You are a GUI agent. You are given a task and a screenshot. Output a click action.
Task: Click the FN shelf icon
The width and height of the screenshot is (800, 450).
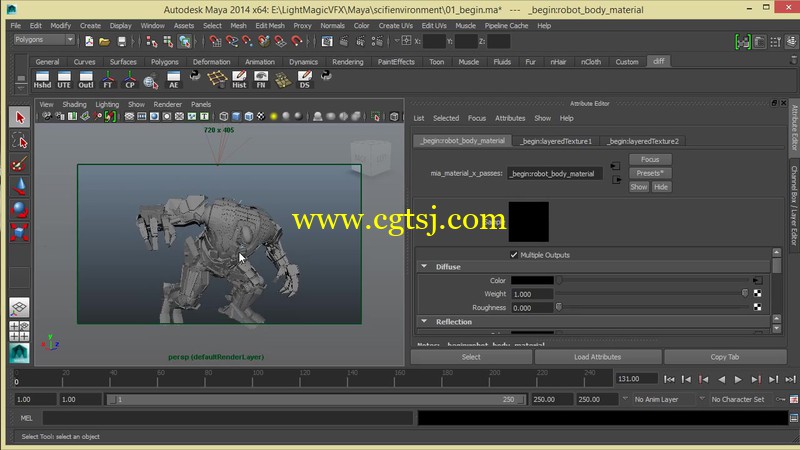[x=261, y=80]
